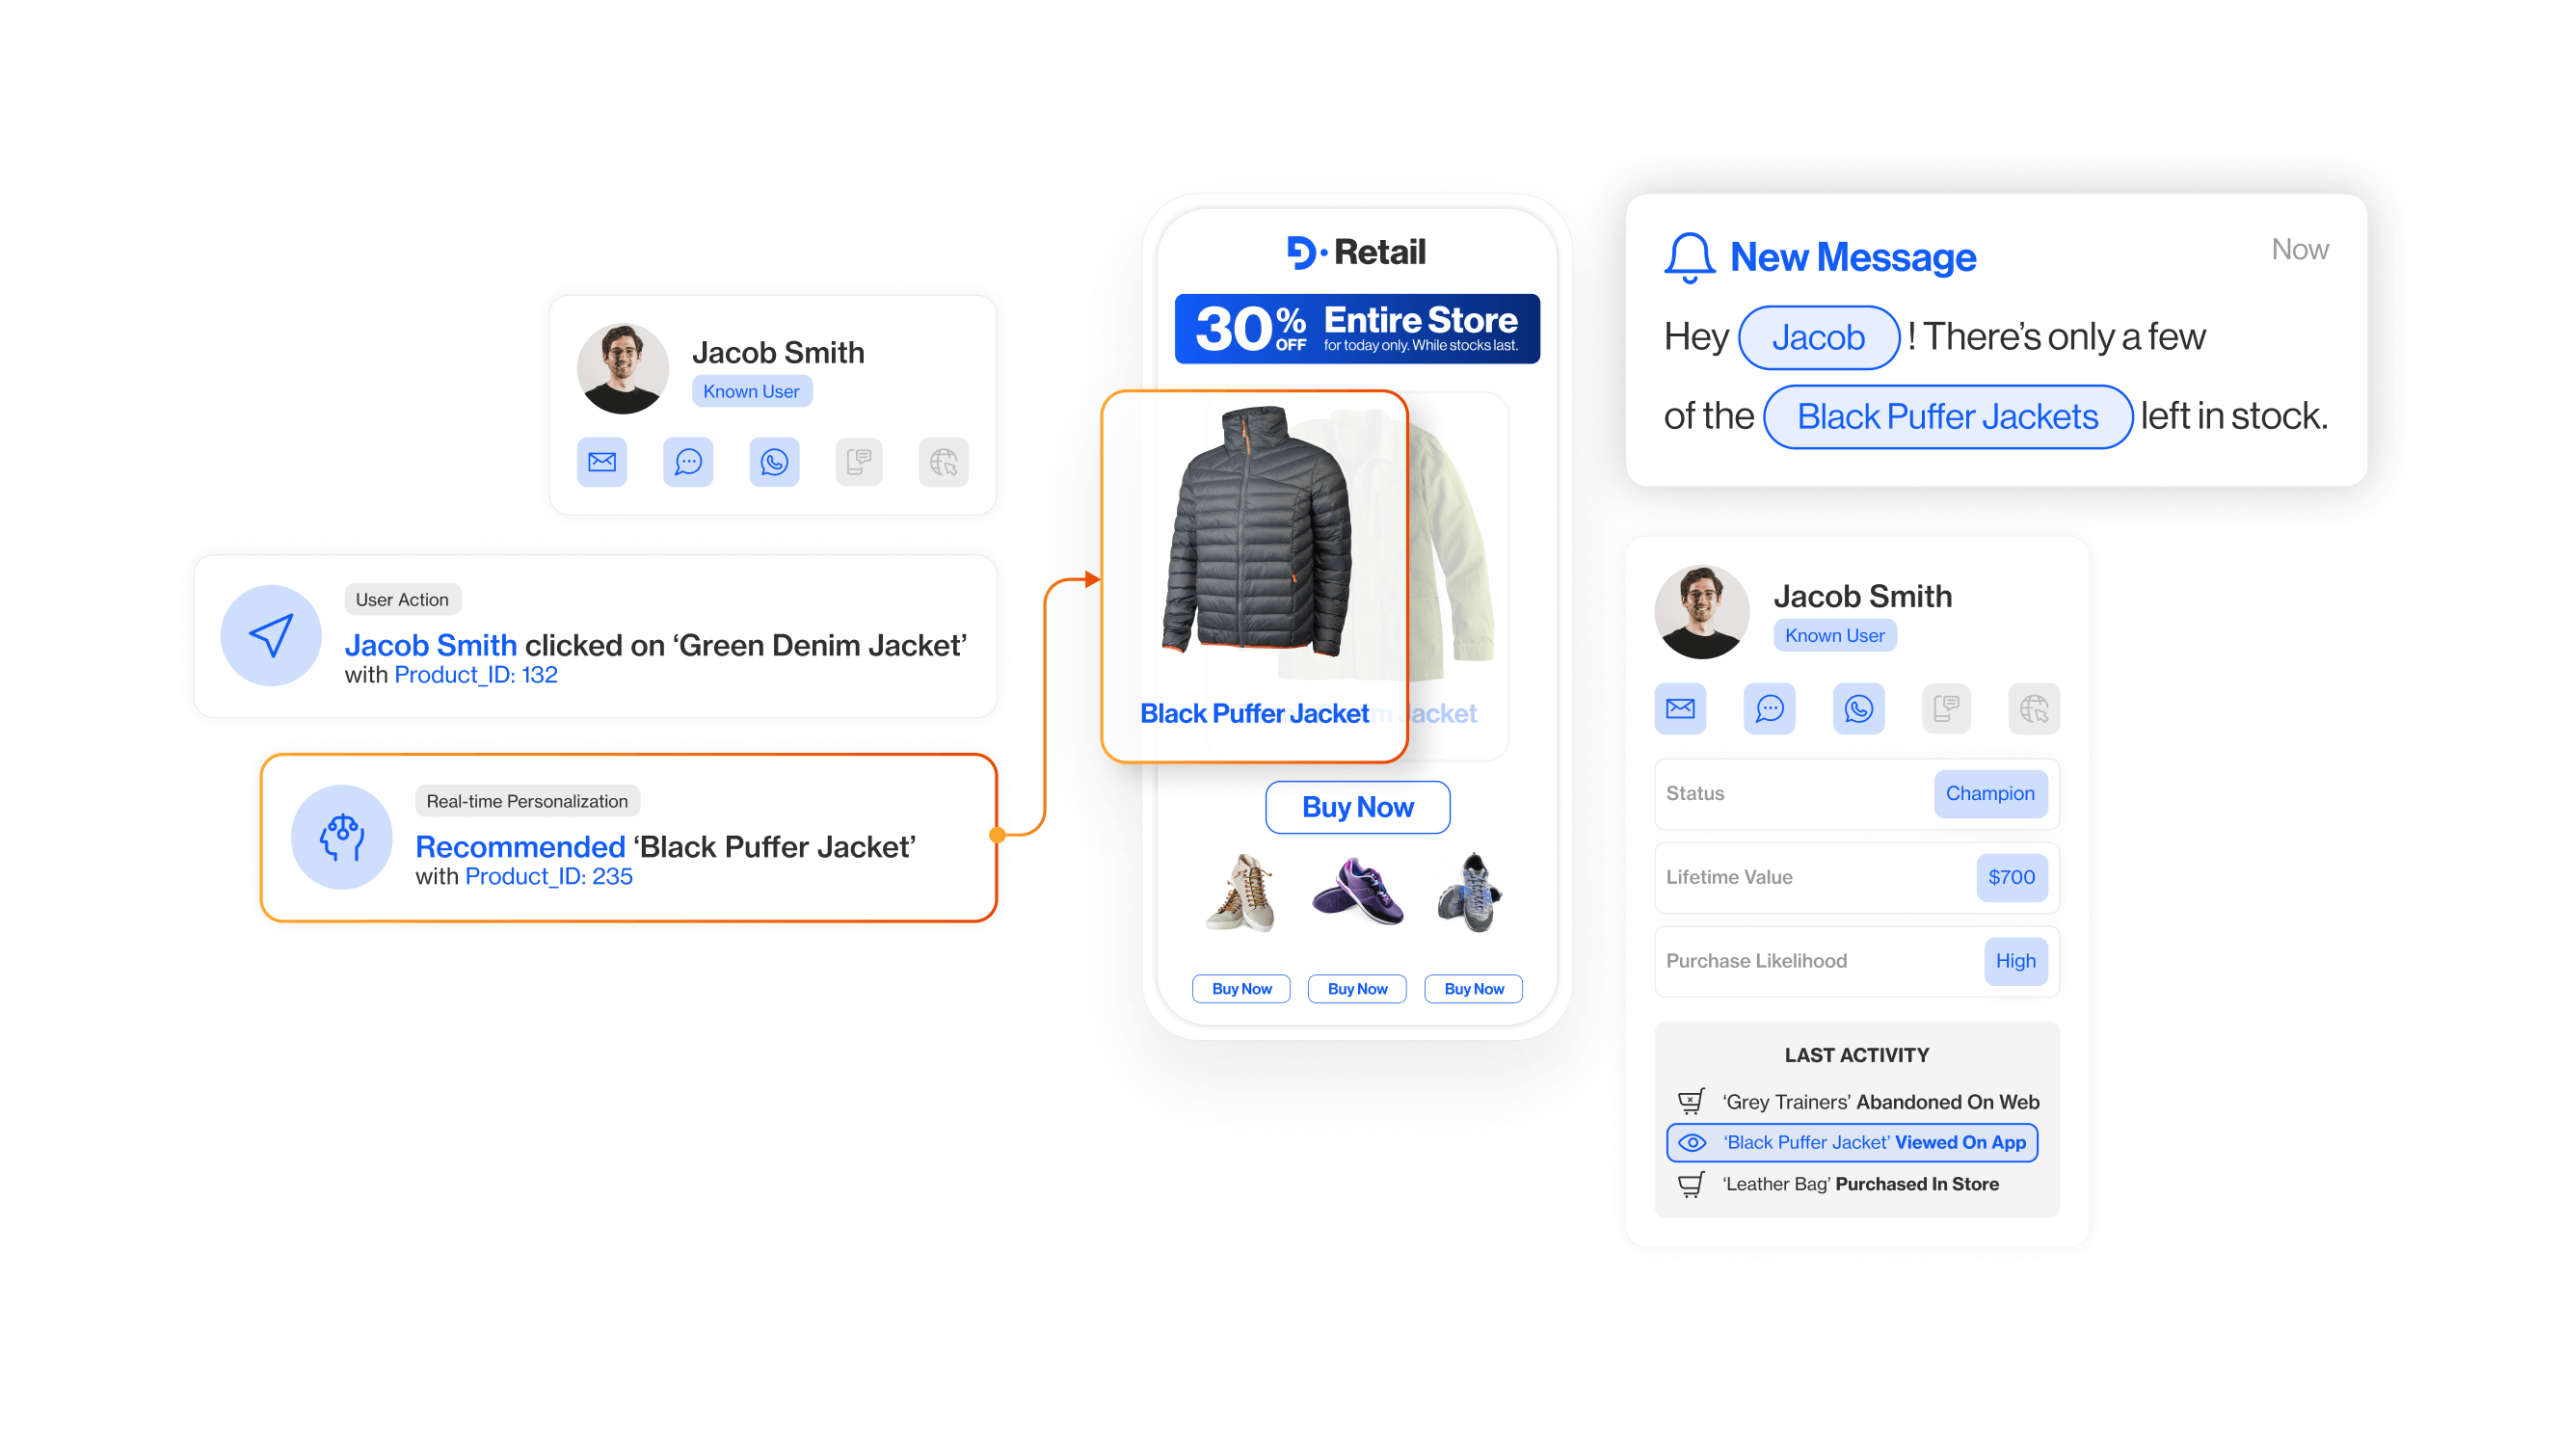The width and height of the screenshot is (2560, 1440).
Task: Select the push notification icon for Jacob Smith
Action: coord(860,461)
